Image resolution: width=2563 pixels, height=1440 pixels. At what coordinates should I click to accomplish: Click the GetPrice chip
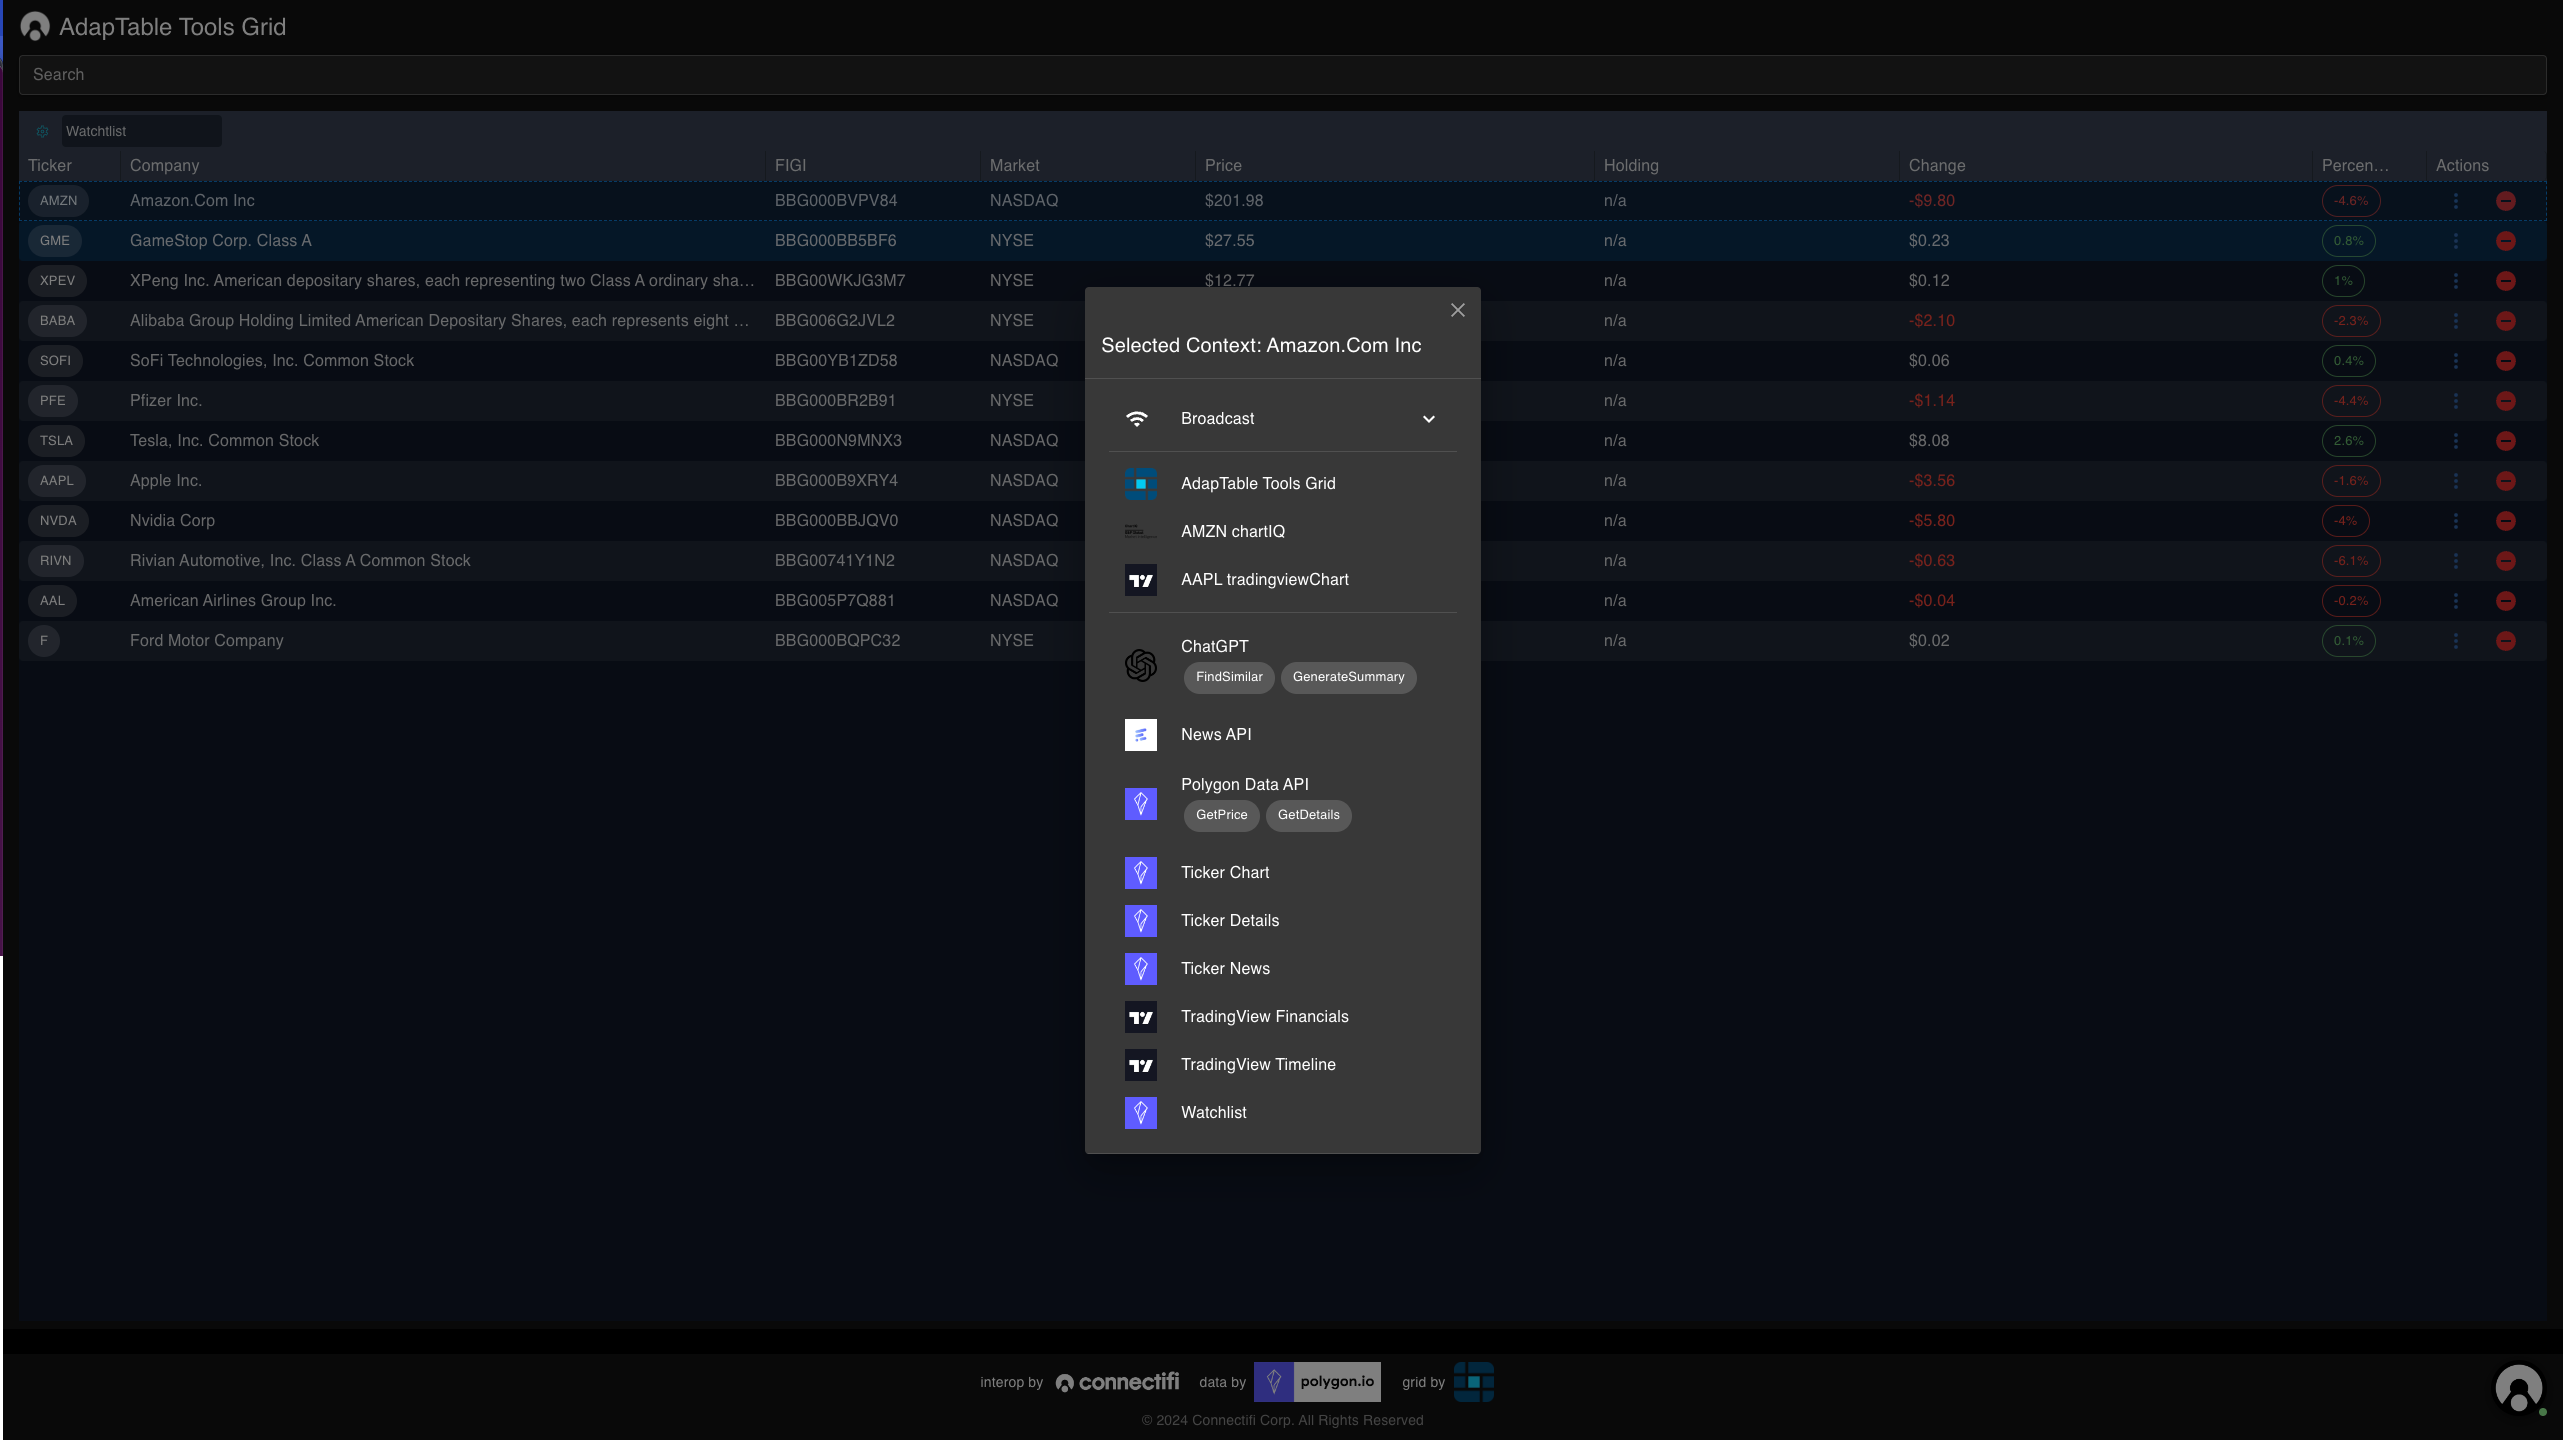coord(1222,815)
